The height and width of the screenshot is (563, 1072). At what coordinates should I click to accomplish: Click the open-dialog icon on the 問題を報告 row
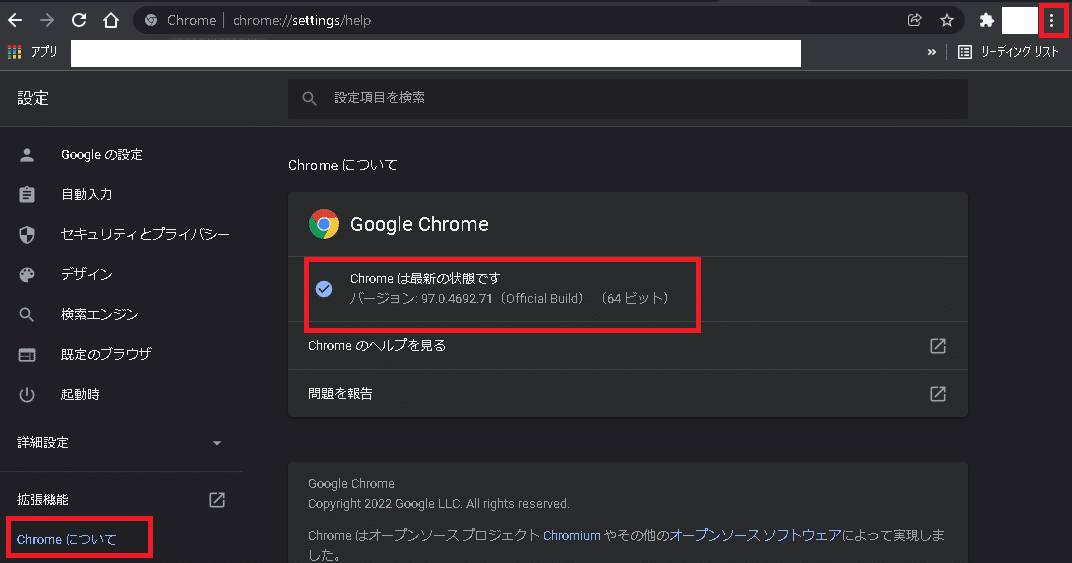[x=938, y=393]
